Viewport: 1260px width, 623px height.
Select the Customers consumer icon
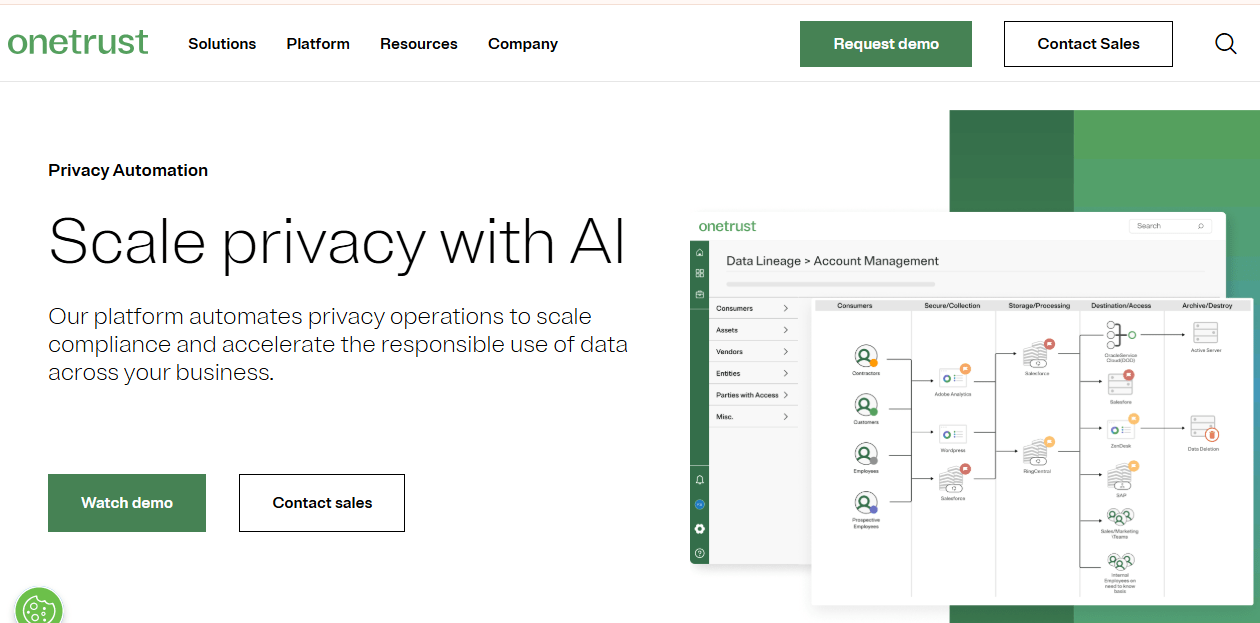(x=866, y=405)
